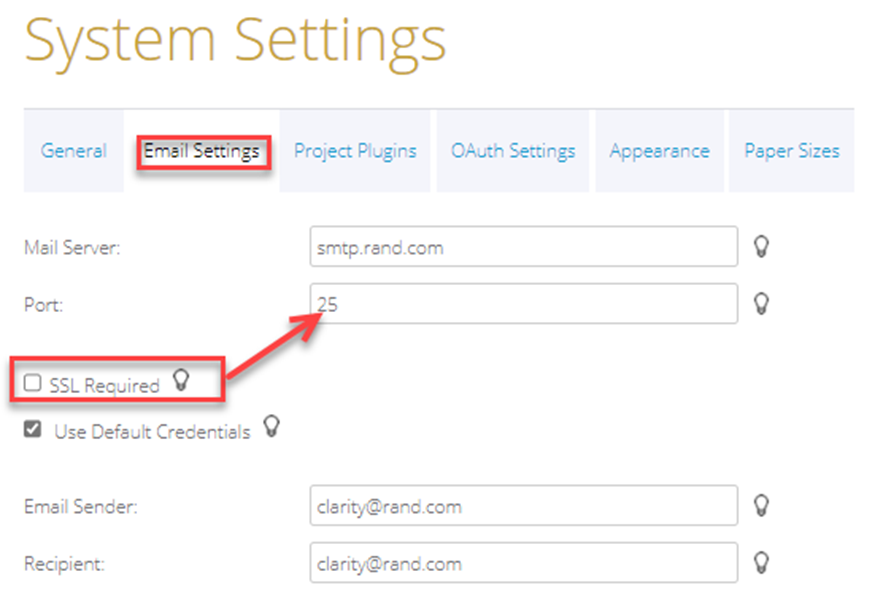Uncheck the Use Default Credentials checkbox
The width and height of the screenshot is (875, 607).
click(x=34, y=430)
